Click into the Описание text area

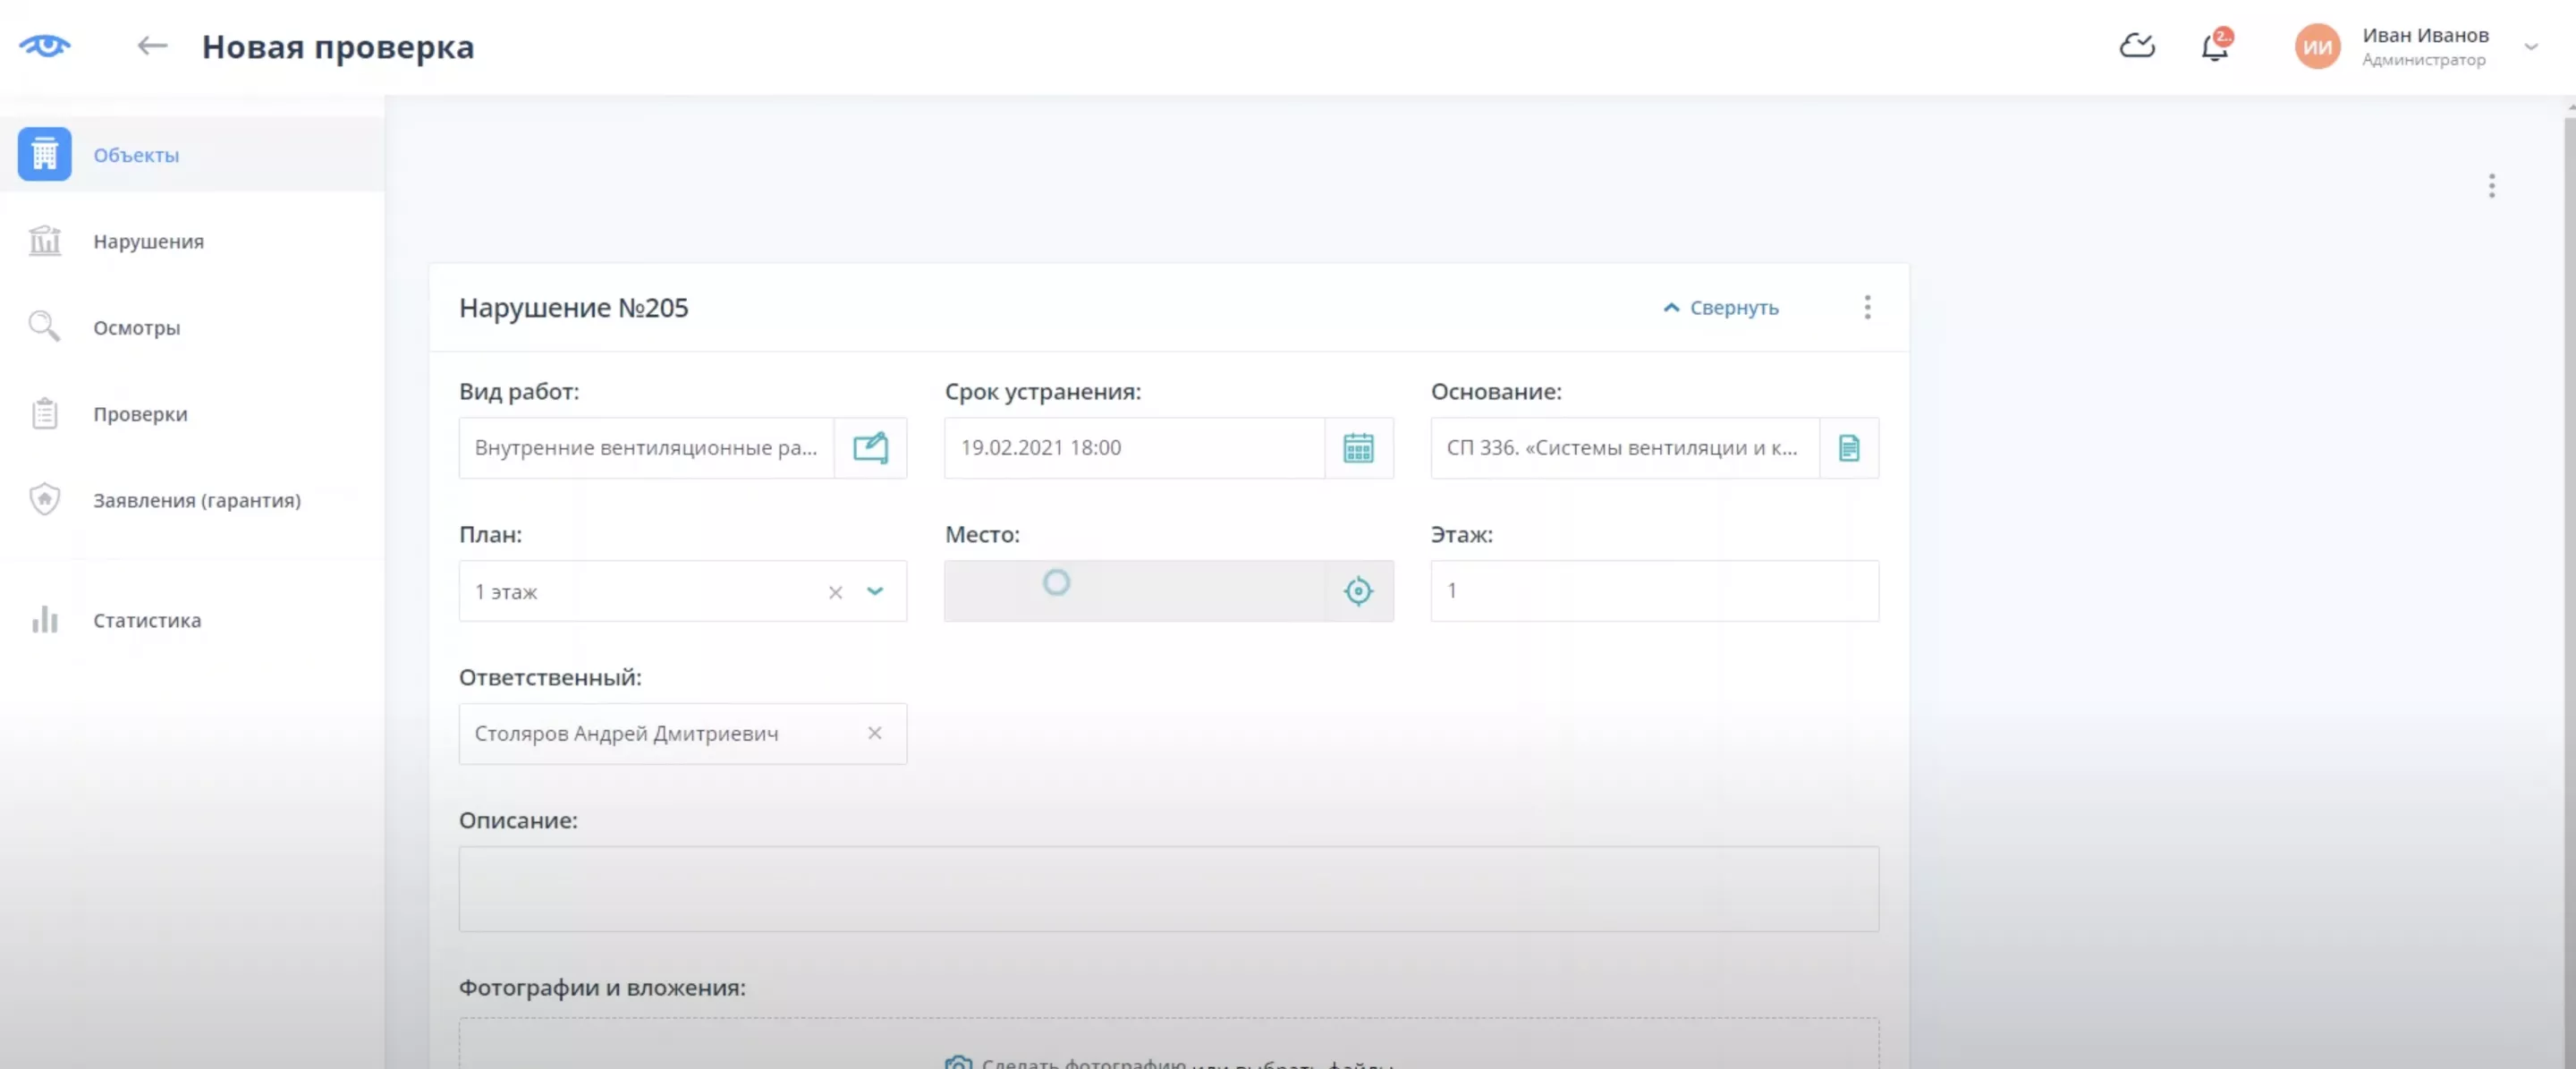pos(1168,889)
